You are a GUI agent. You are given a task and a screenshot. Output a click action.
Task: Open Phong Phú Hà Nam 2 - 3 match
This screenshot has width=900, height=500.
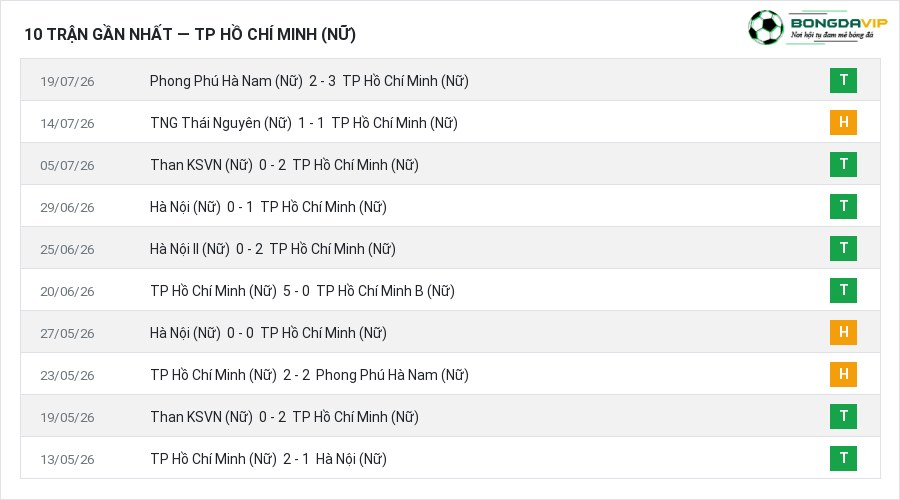(309, 81)
